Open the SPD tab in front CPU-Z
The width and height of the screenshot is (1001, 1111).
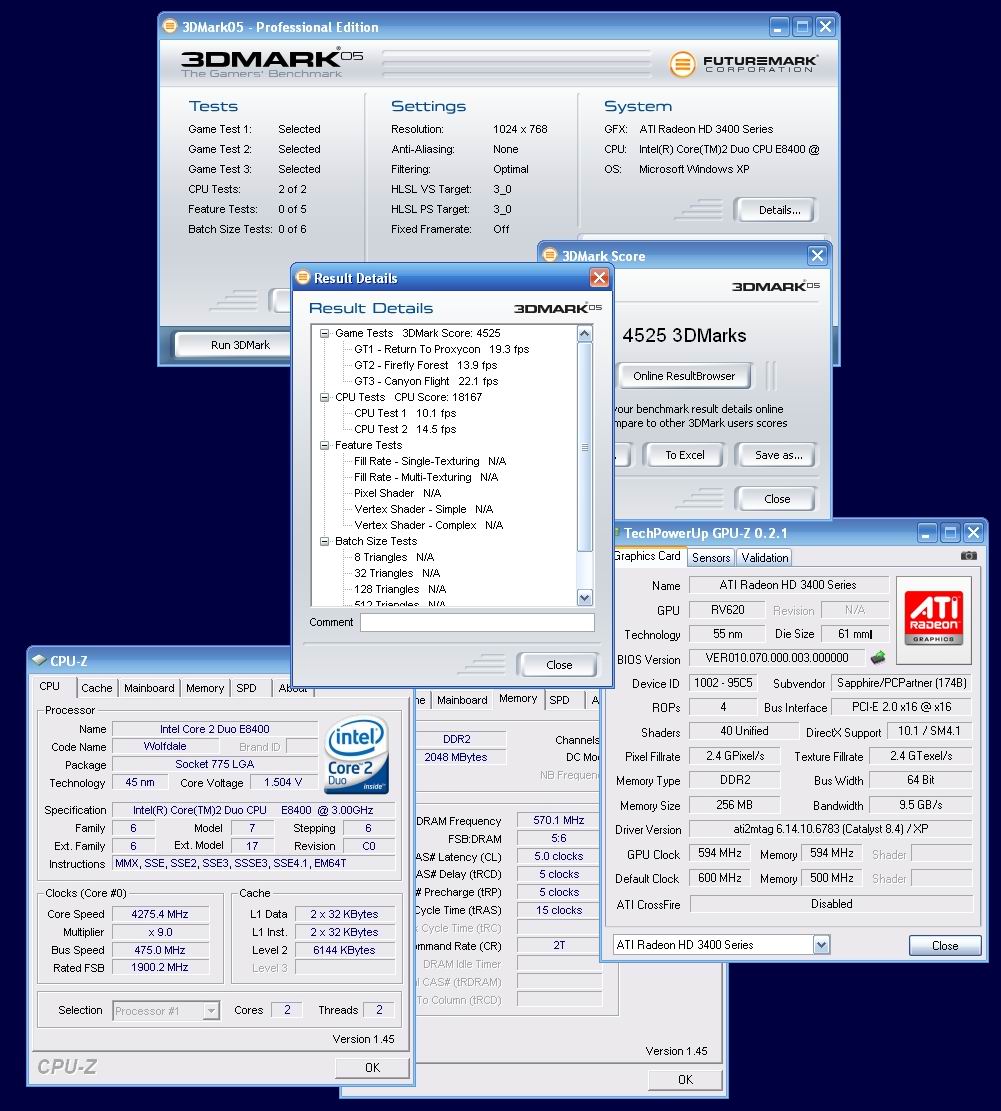[247, 688]
